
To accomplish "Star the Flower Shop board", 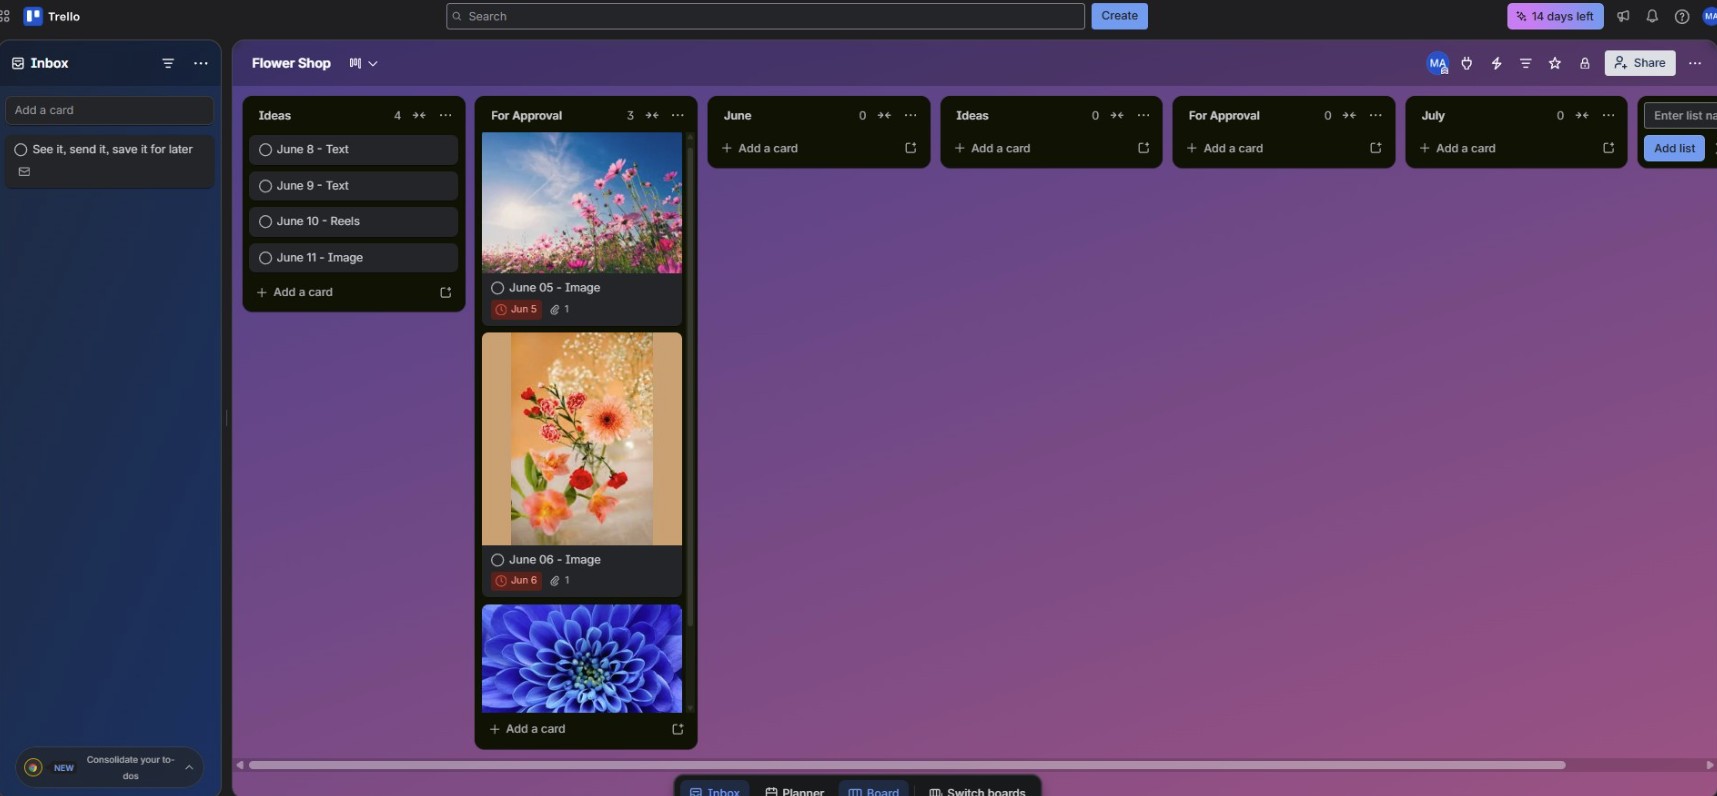I will pyautogui.click(x=1555, y=63).
